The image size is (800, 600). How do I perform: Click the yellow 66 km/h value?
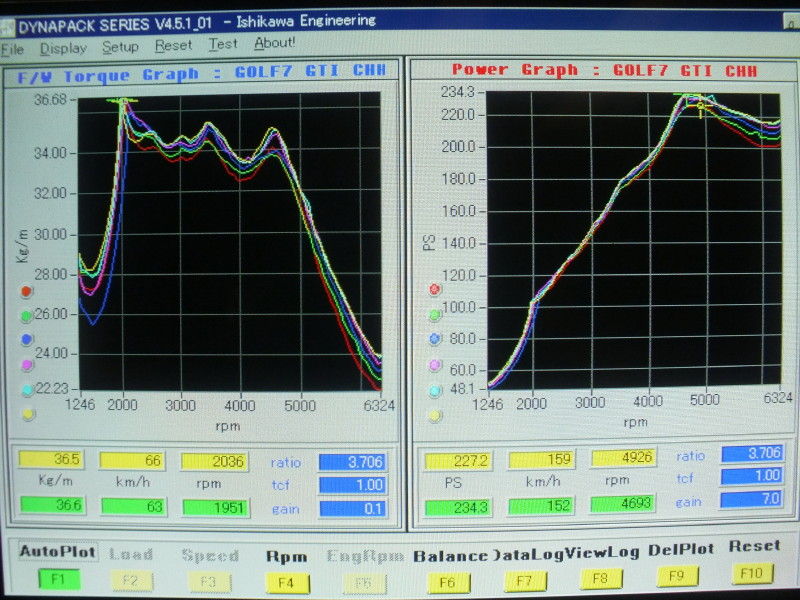[132, 460]
